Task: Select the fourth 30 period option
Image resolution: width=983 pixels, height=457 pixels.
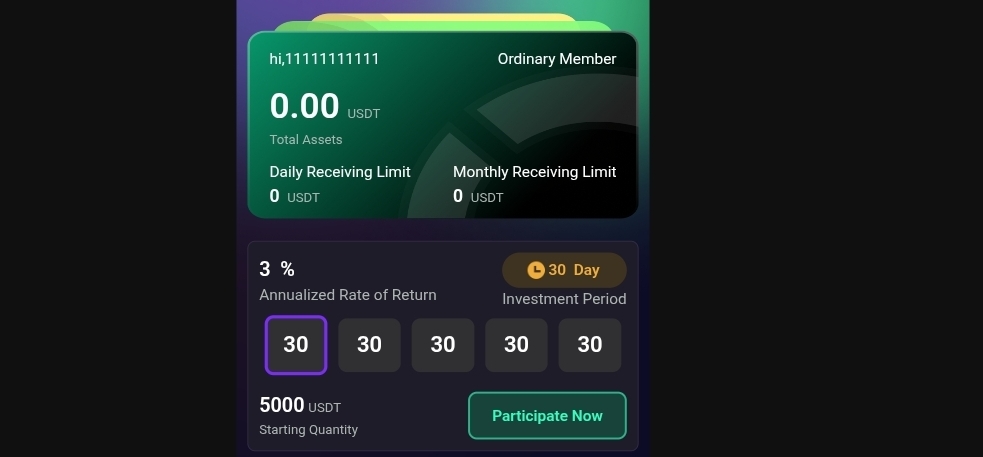Action: click(516, 345)
